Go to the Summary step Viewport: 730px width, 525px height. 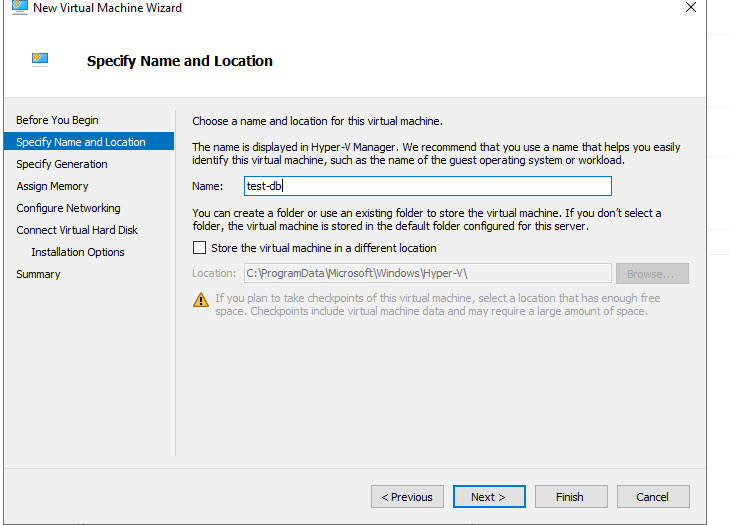(x=38, y=274)
